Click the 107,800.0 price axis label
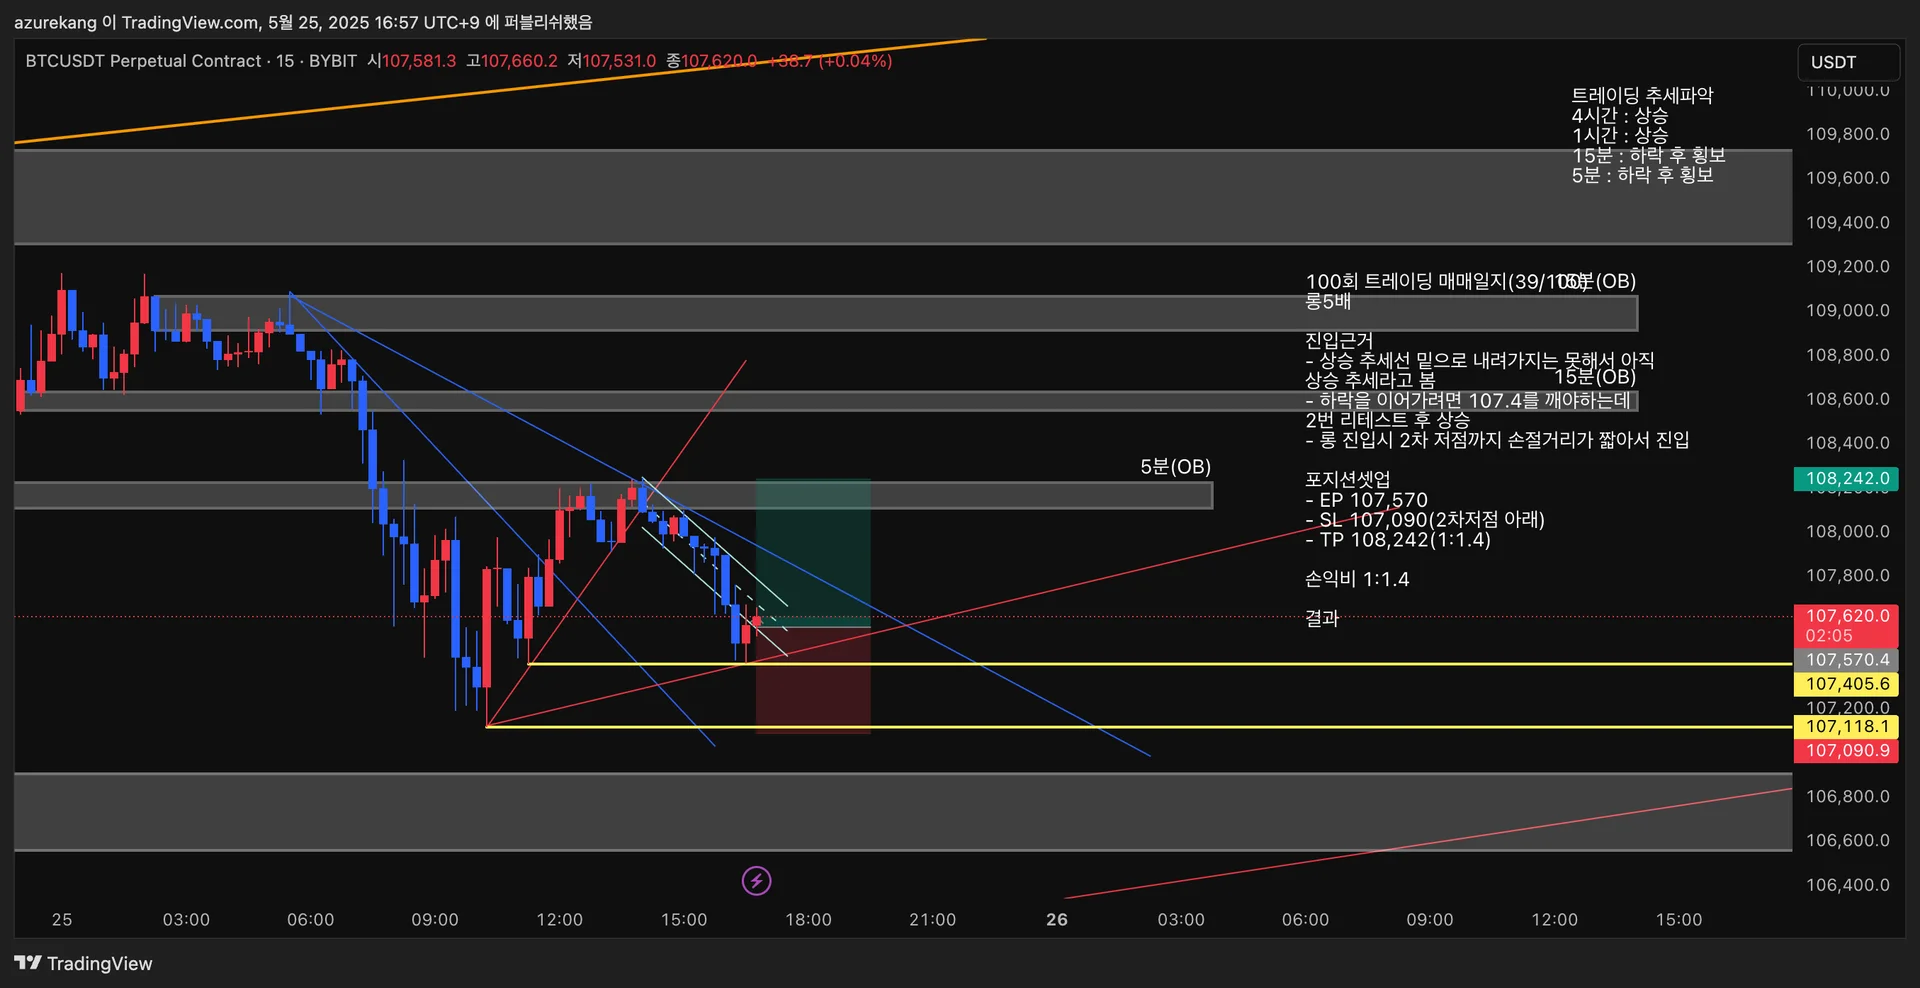The height and width of the screenshot is (988, 1920). point(1847,576)
